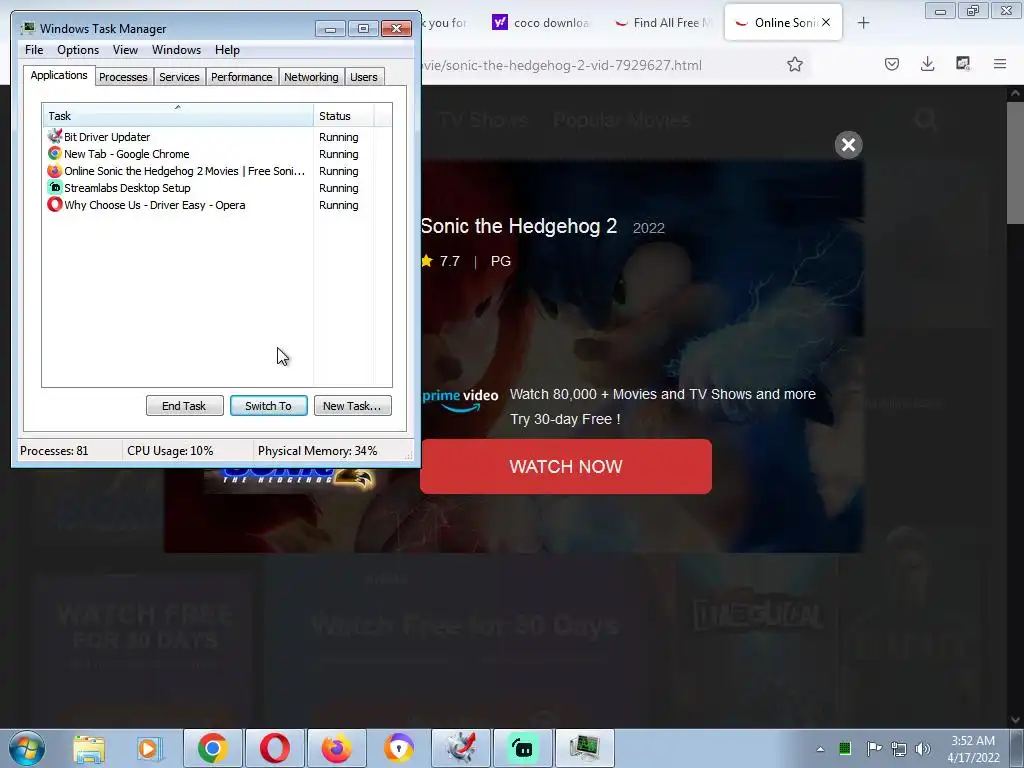Click the red WATCH NOW button

click(566, 466)
